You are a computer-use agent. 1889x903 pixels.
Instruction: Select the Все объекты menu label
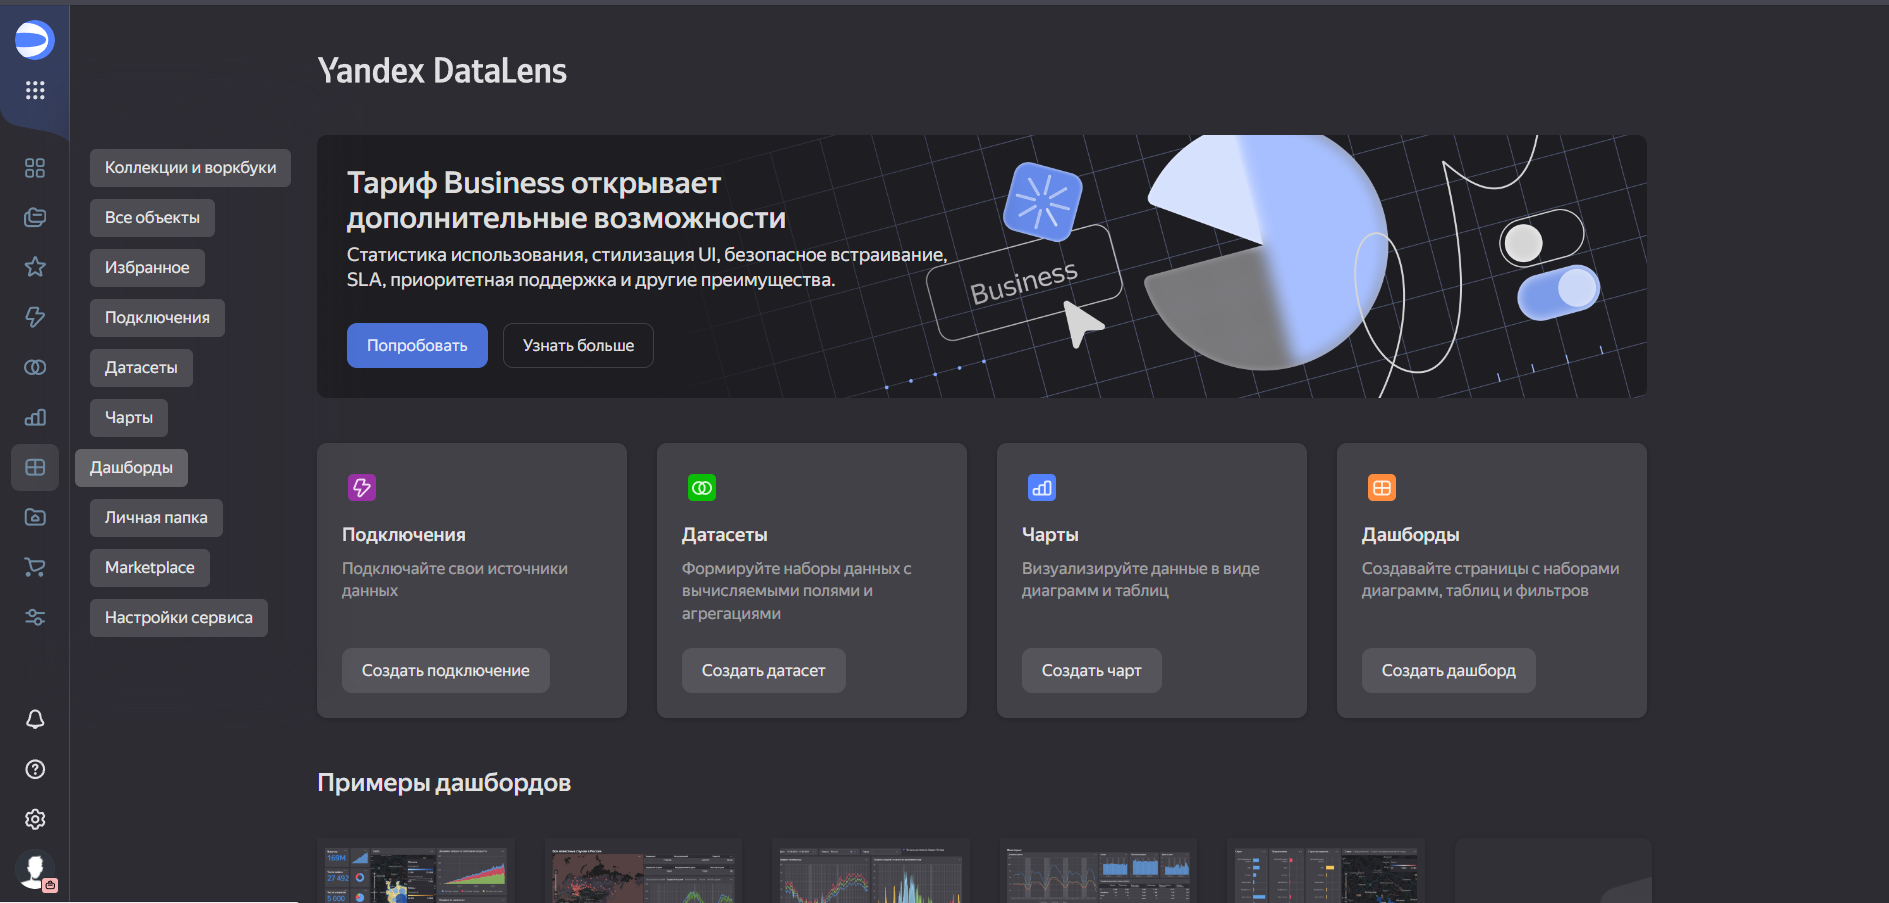pyautogui.click(x=152, y=218)
